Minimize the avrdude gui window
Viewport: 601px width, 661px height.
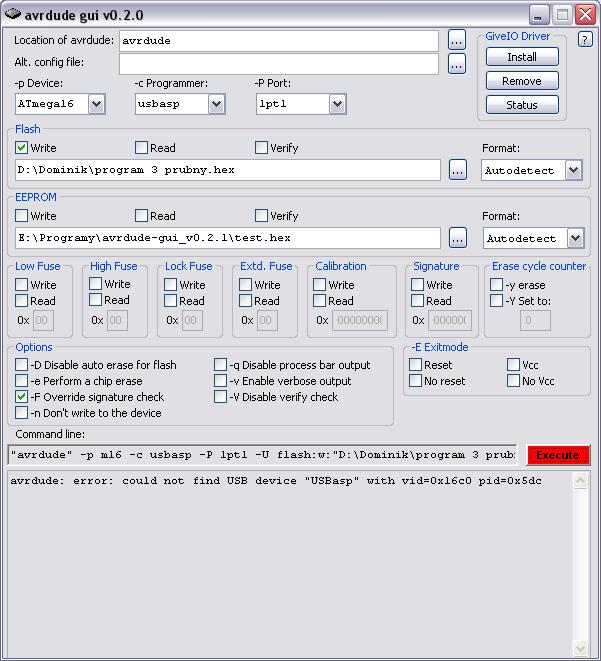(539, 15)
